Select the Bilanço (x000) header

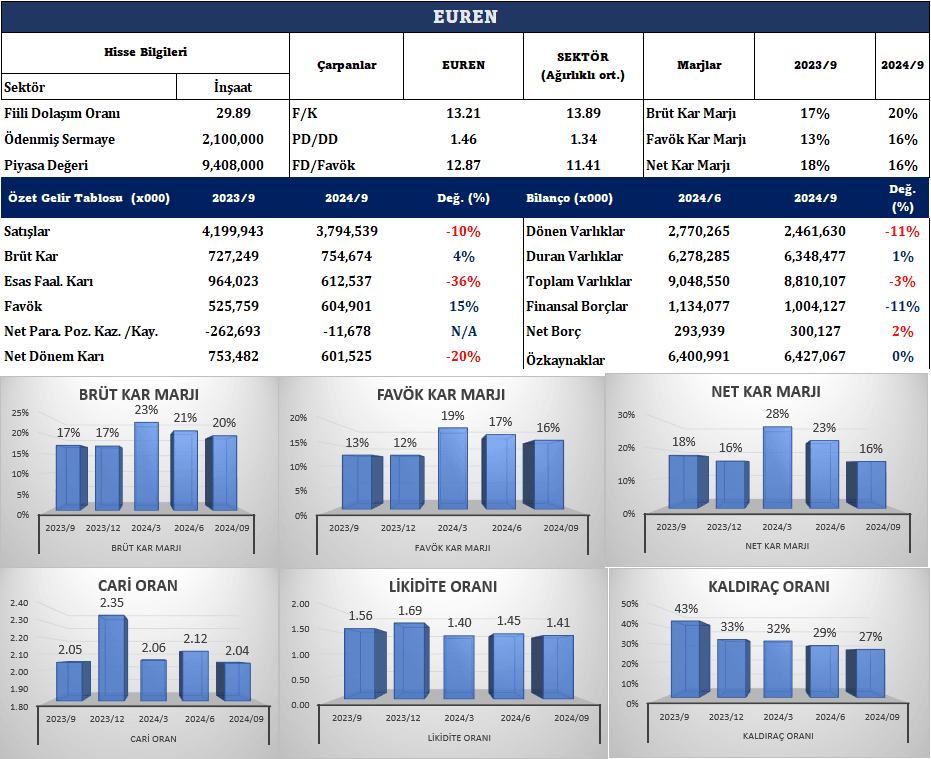coord(569,198)
